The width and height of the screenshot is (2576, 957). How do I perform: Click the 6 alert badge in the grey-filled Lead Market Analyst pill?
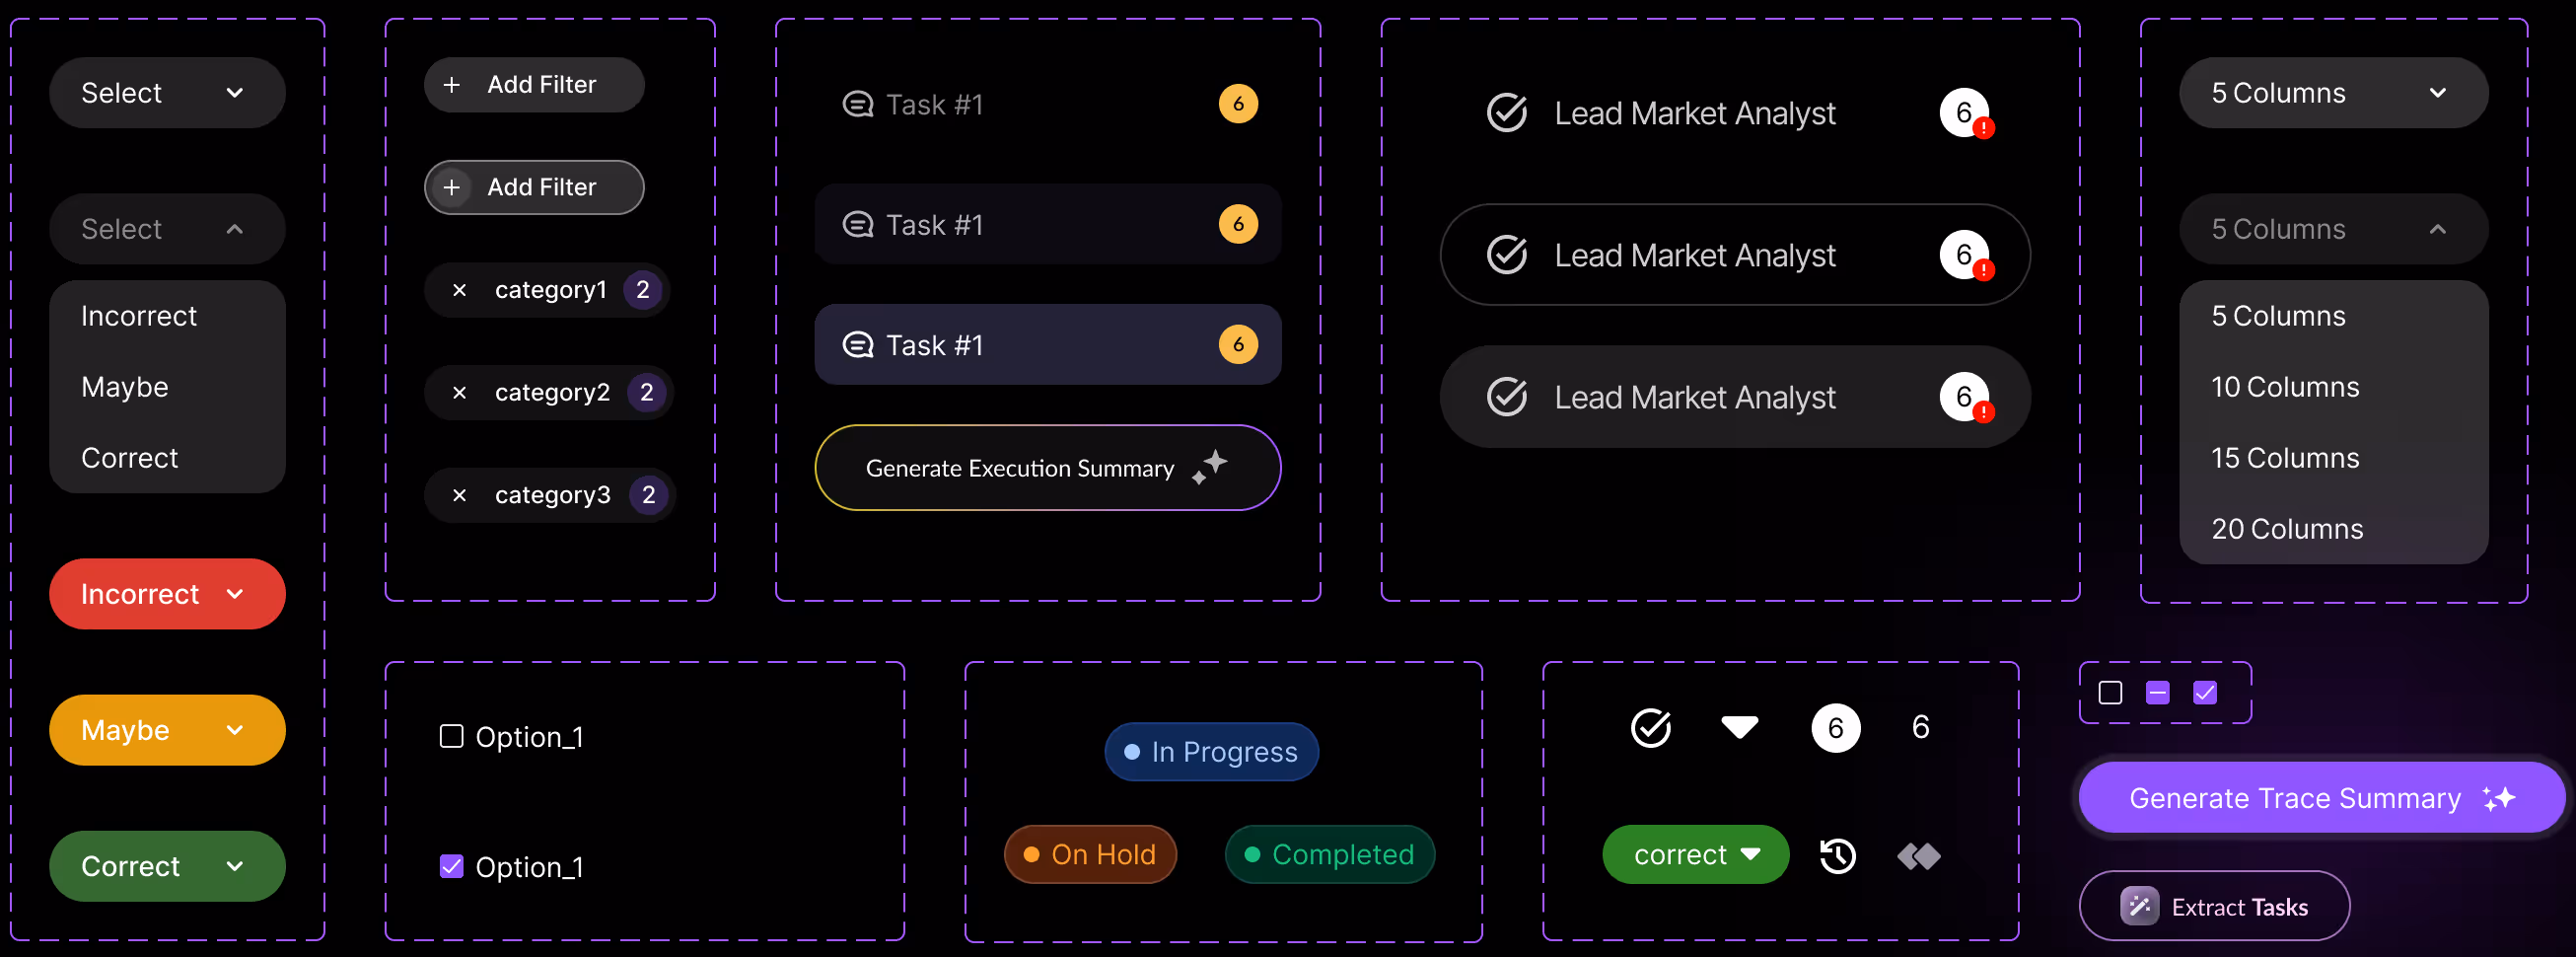click(1966, 398)
